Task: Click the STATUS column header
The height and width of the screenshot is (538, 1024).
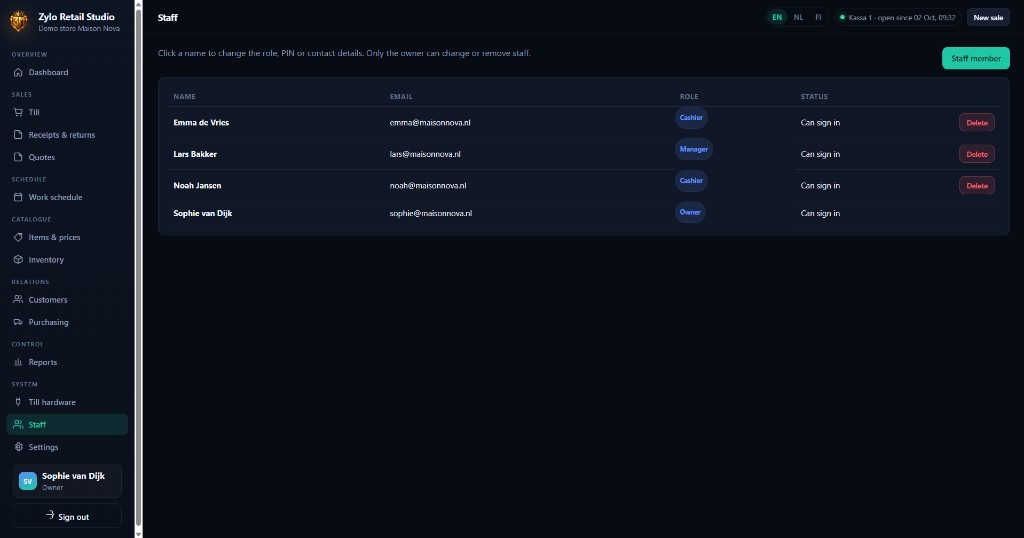Action: point(814,97)
